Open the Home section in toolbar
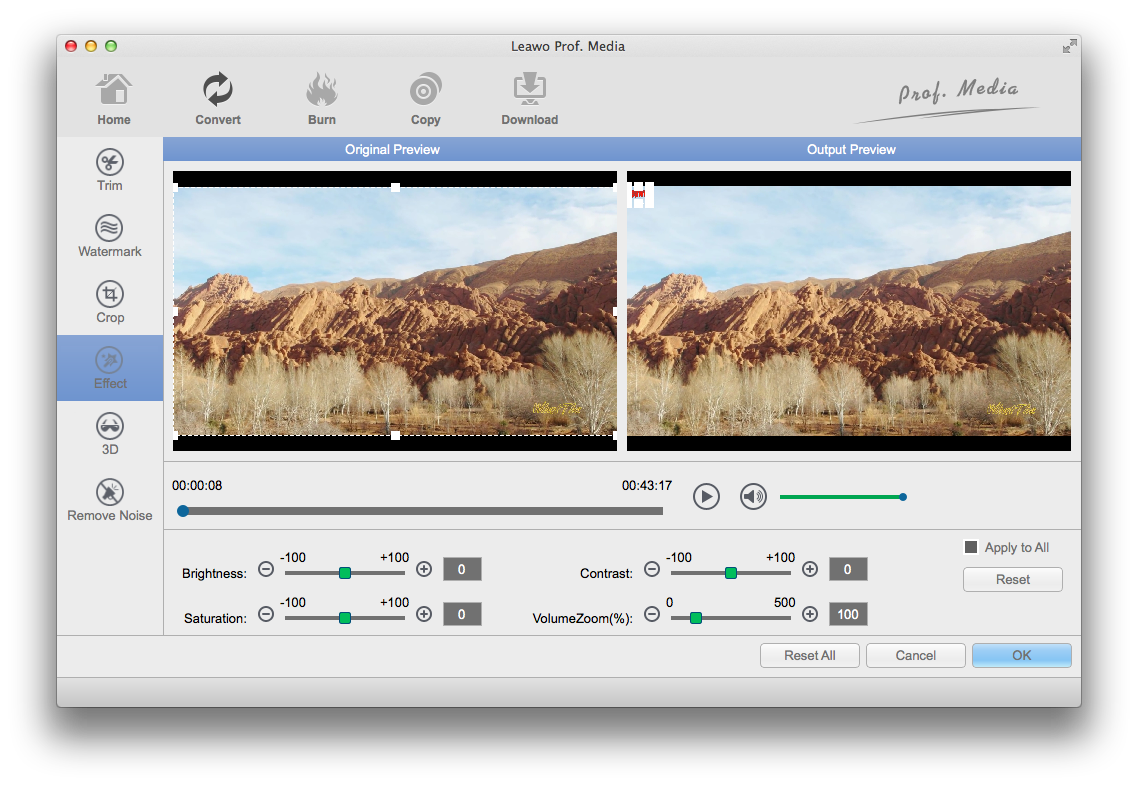The width and height of the screenshot is (1138, 786). coord(114,99)
